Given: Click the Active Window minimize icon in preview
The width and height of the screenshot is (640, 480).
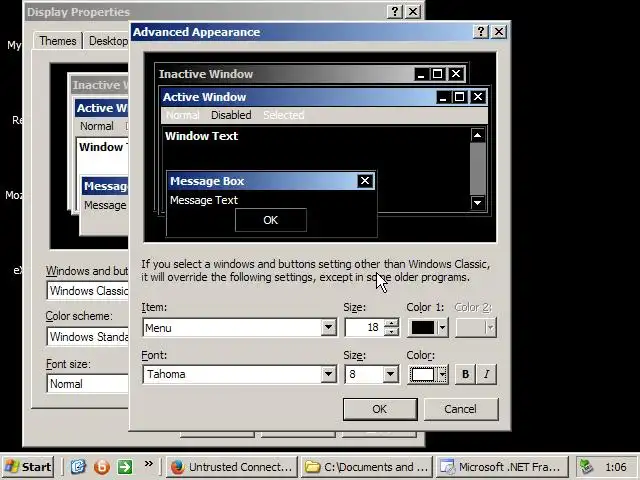Looking at the screenshot, I should (x=443, y=97).
